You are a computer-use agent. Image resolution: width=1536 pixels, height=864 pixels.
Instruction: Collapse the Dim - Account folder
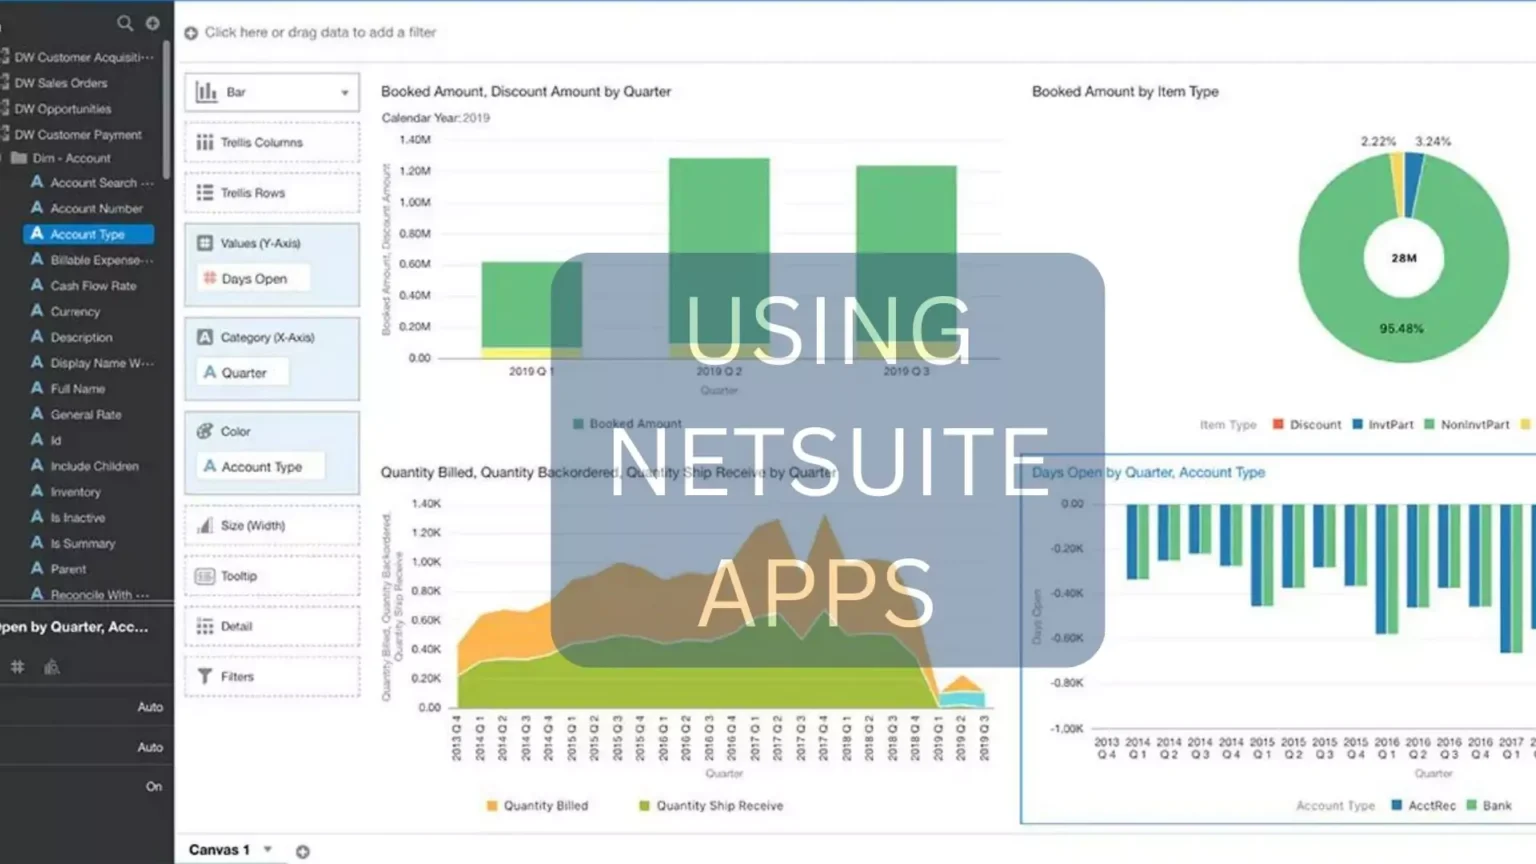pos(19,158)
